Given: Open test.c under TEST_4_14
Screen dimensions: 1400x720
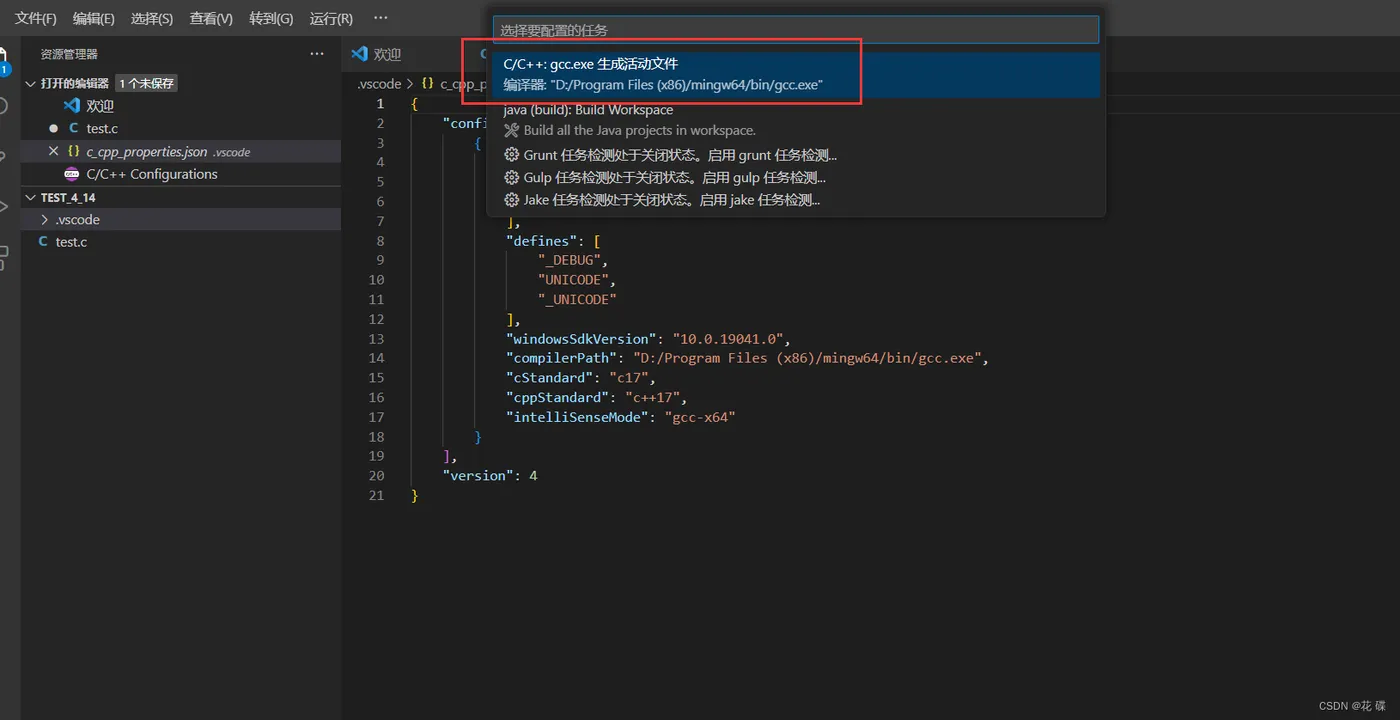Looking at the screenshot, I should (71, 242).
